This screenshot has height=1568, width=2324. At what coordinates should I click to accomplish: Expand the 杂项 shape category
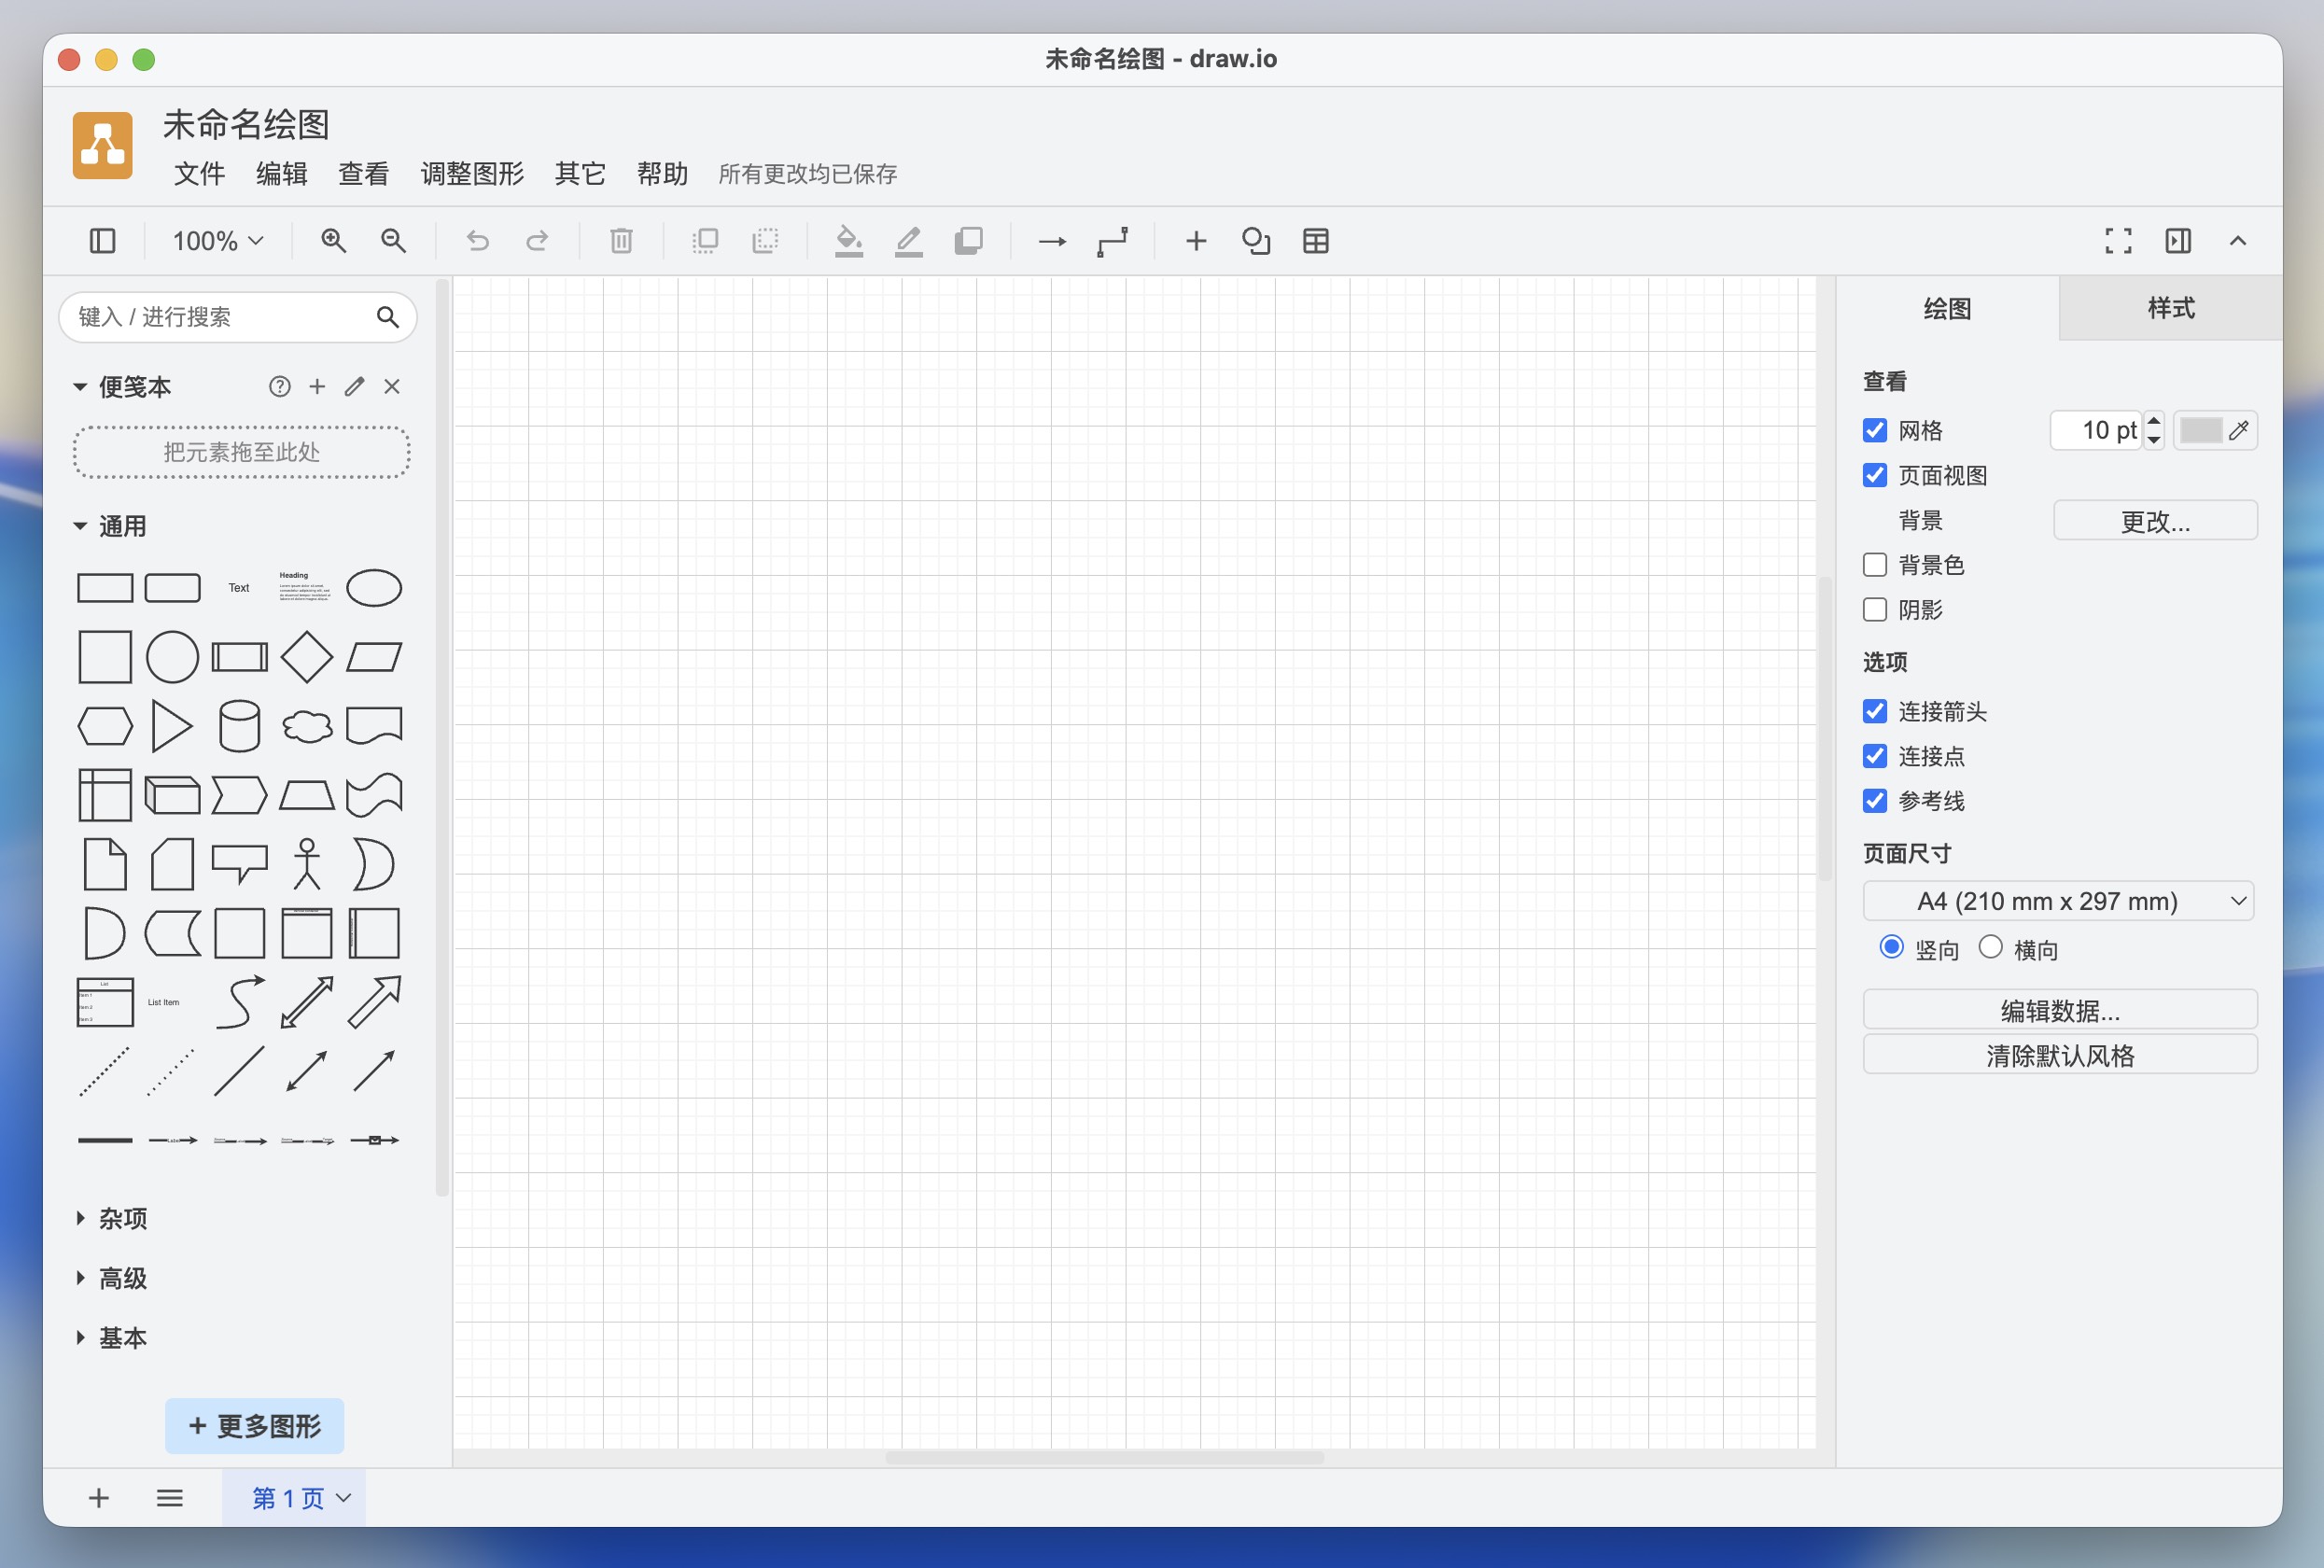[x=122, y=1218]
